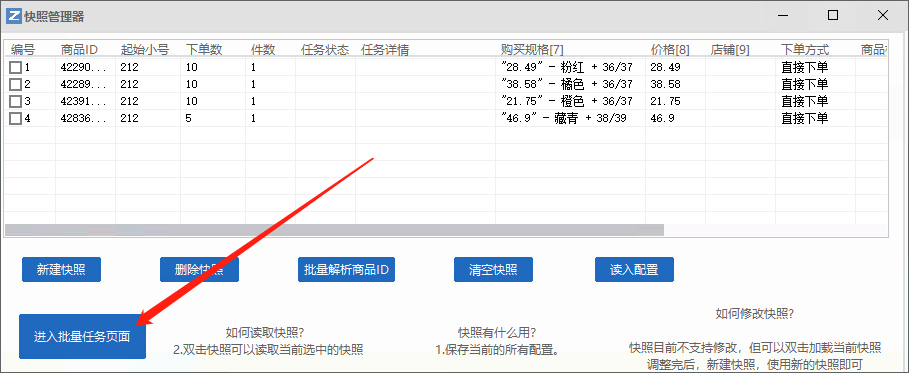The width and height of the screenshot is (909, 373).
Task: Click 直接下单 in row 4
Action: click(x=805, y=118)
